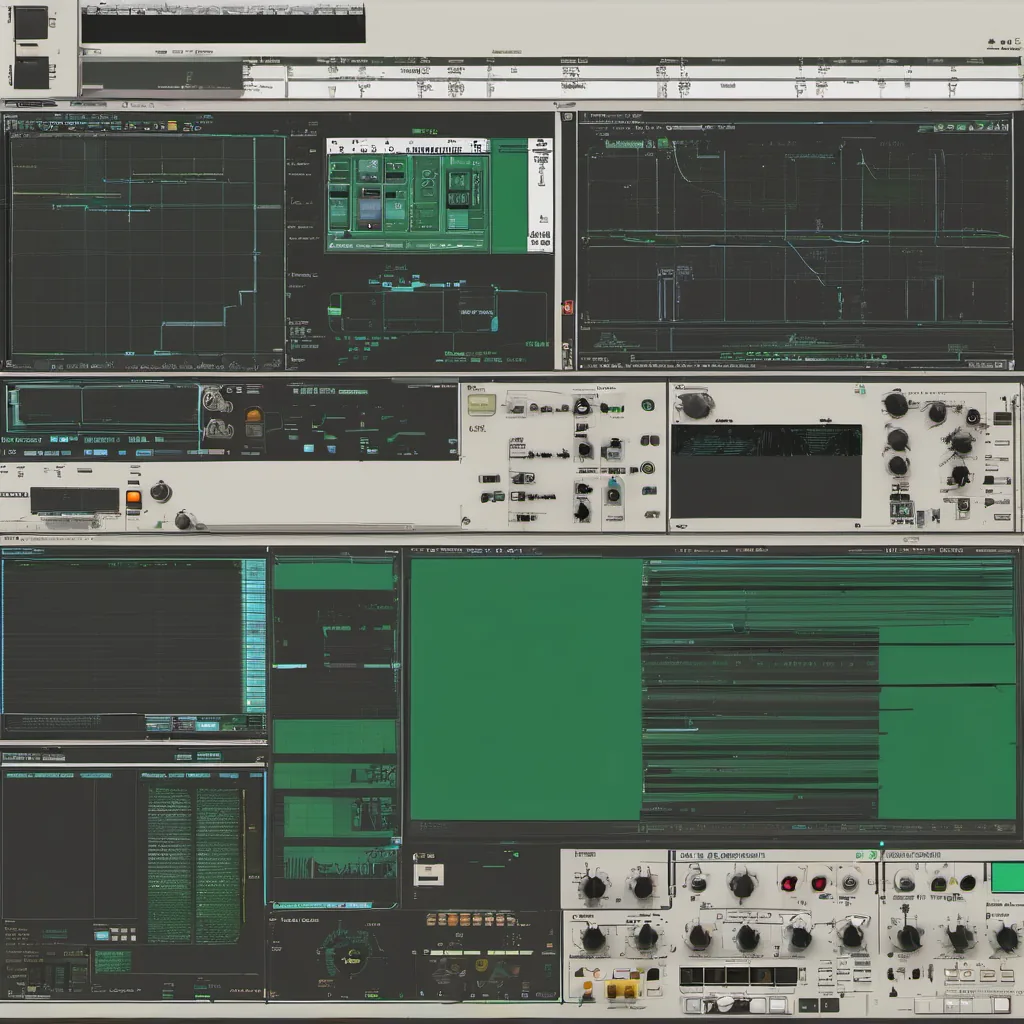The height and width of the screenshot is (1024, 1024).
Task: Click the small red marker between the graph panels
Action: (567, 308)
